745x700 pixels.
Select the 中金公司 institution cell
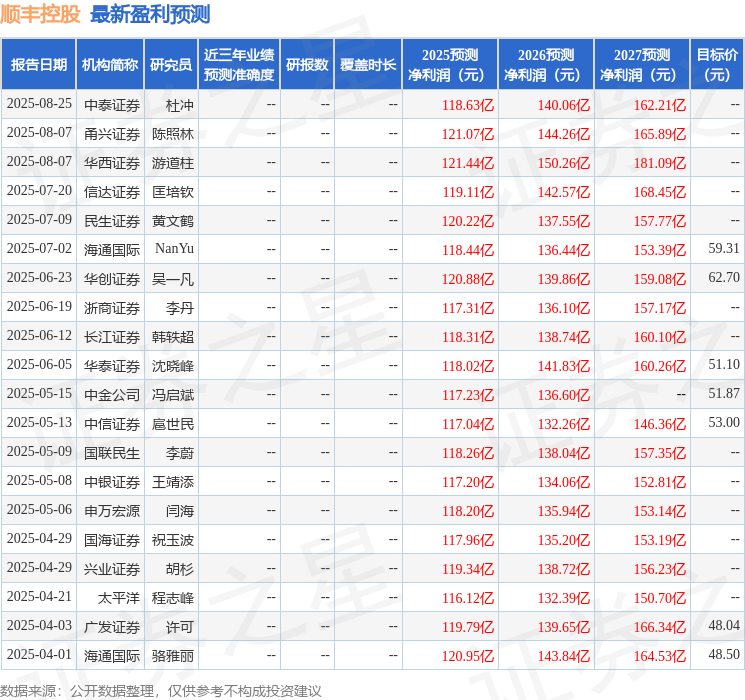click(112, 394)
